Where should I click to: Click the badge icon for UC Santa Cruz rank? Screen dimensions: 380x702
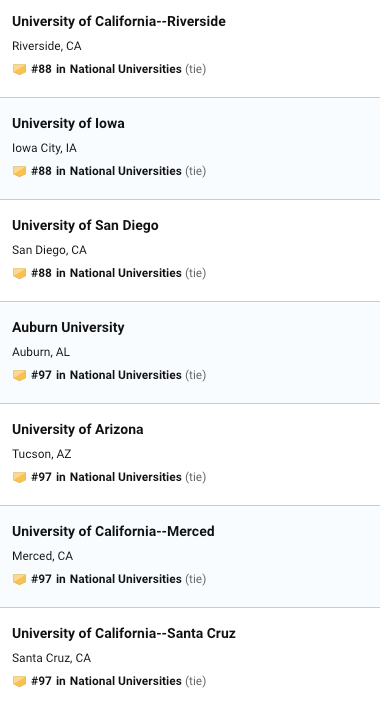(x=19, y=682)
